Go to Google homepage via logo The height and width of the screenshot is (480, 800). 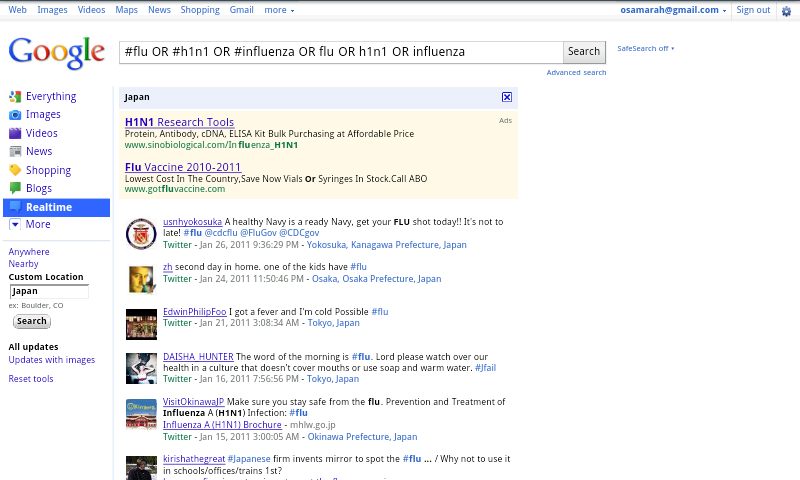coord(57,53)
